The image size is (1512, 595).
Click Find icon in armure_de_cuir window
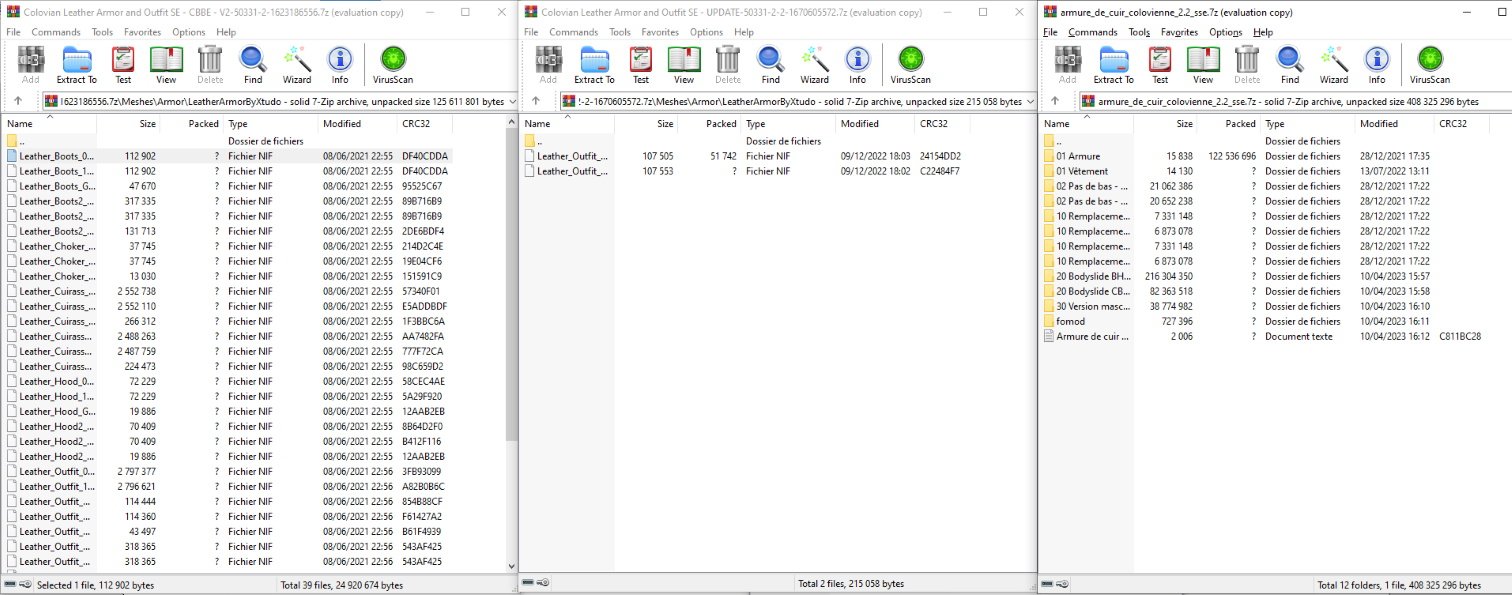[1290, 65]
